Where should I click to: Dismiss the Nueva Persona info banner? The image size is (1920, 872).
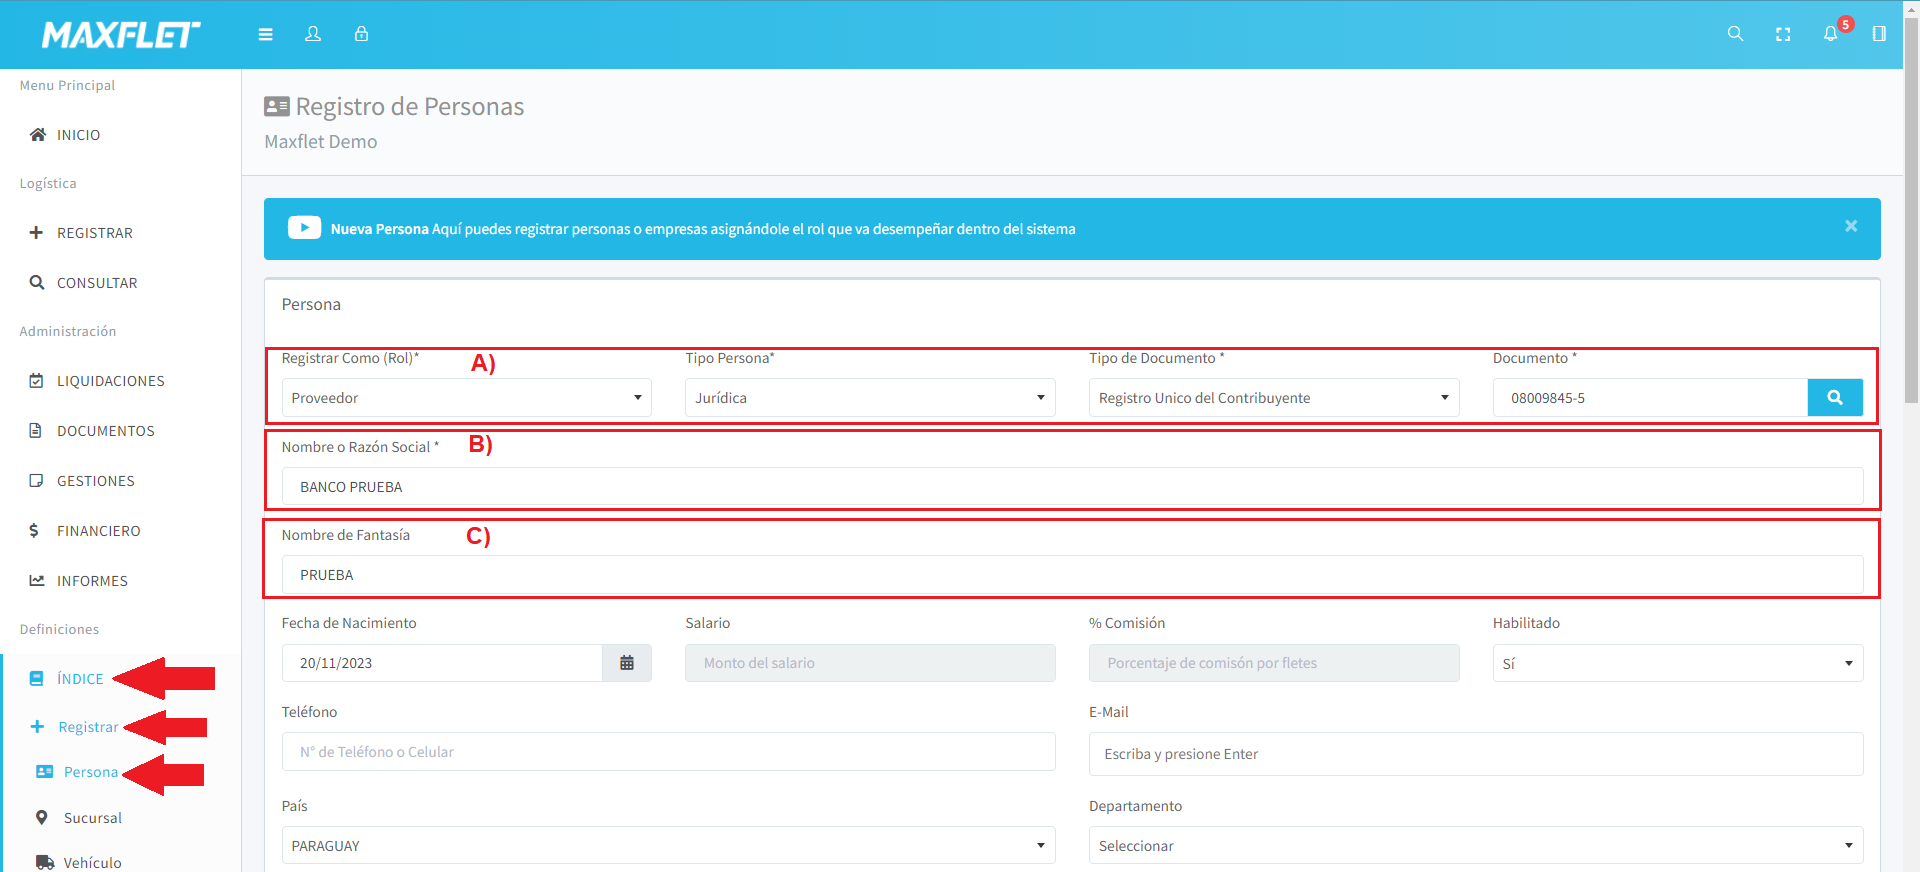tap(1851, 226)
